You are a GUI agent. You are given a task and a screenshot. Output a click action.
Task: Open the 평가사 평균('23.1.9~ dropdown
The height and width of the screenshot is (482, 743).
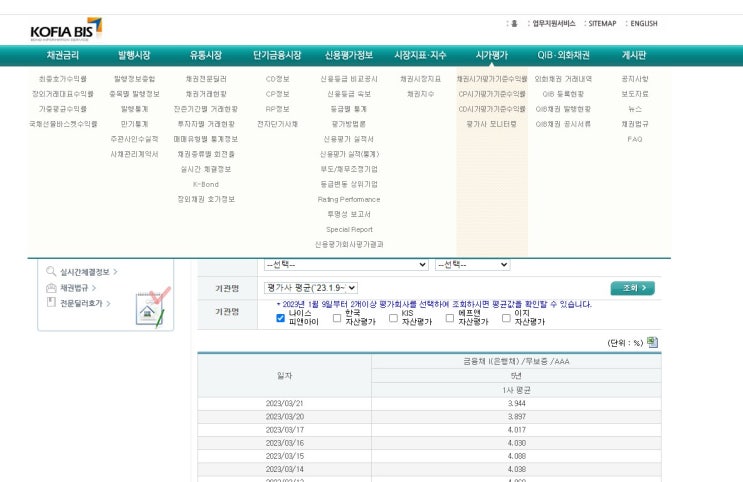coord(311,288)
